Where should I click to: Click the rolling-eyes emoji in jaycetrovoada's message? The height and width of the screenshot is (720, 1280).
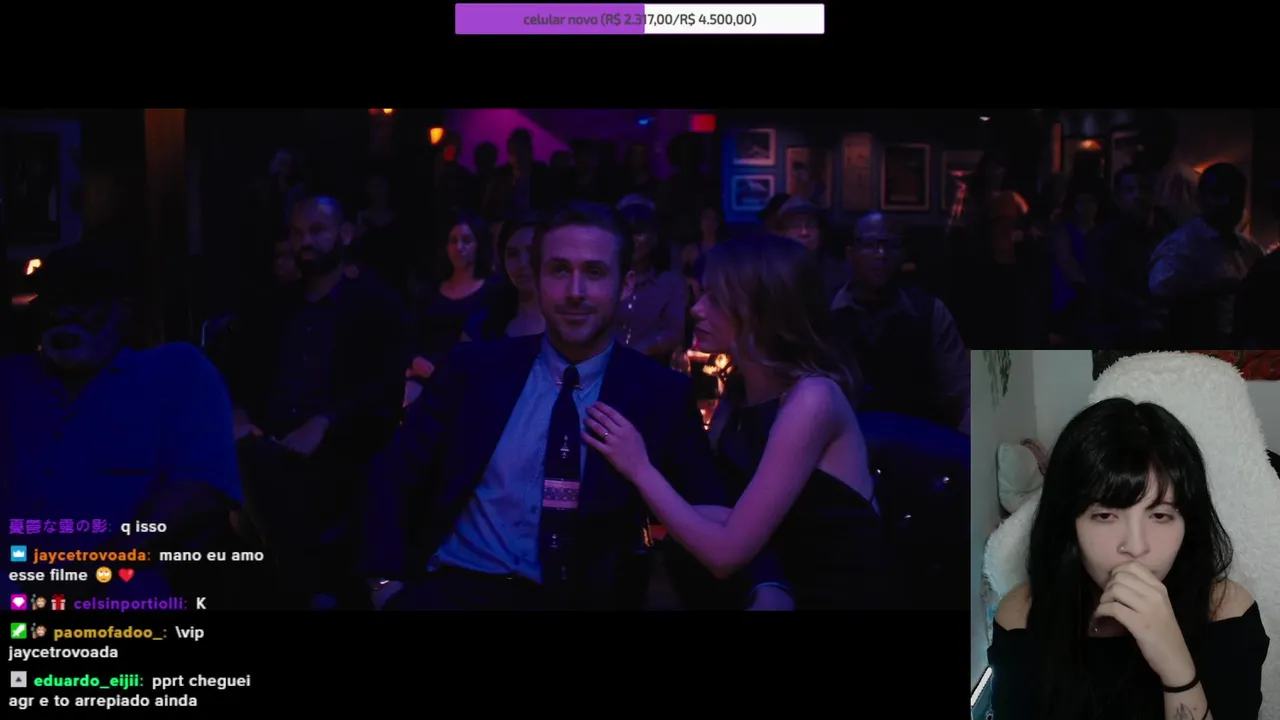pos(104,575)
